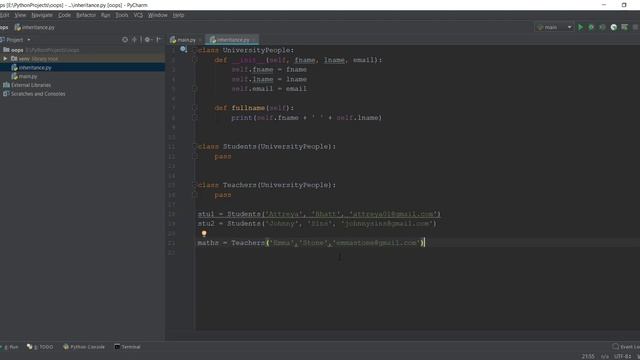Run with coverage icon in toolbar

click(602, 27)
